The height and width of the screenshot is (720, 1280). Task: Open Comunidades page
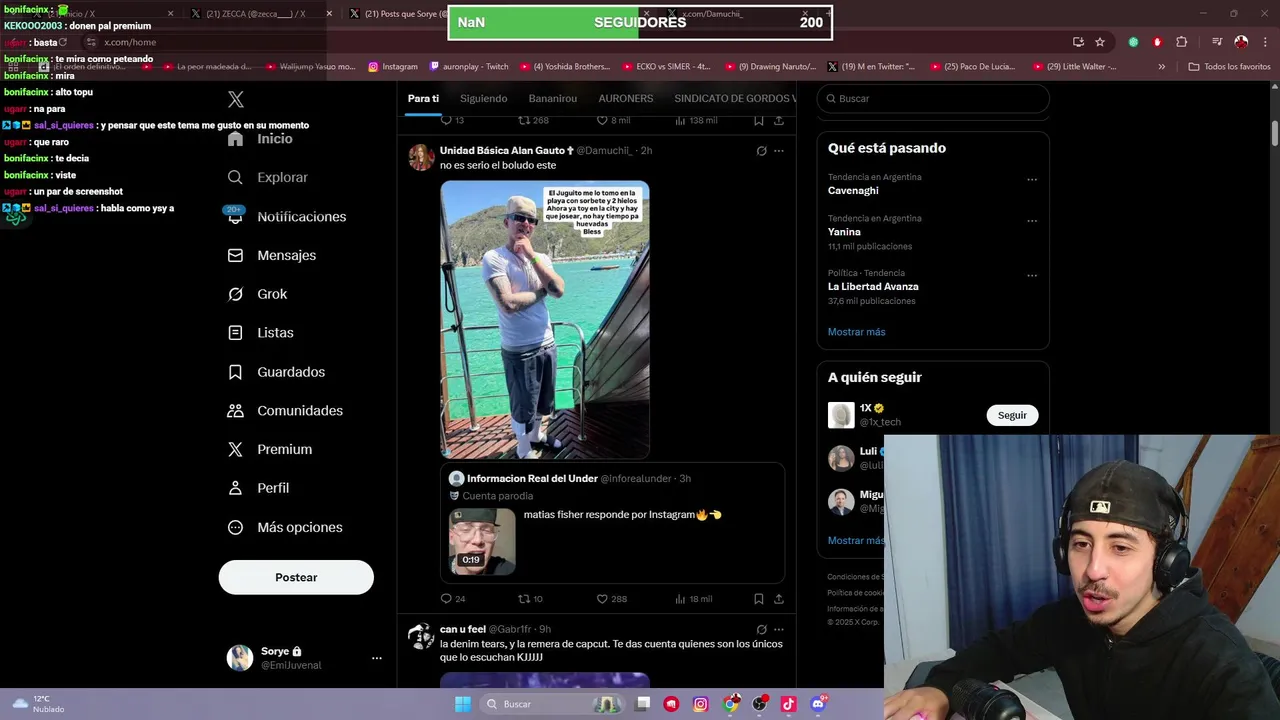[285, 410]
